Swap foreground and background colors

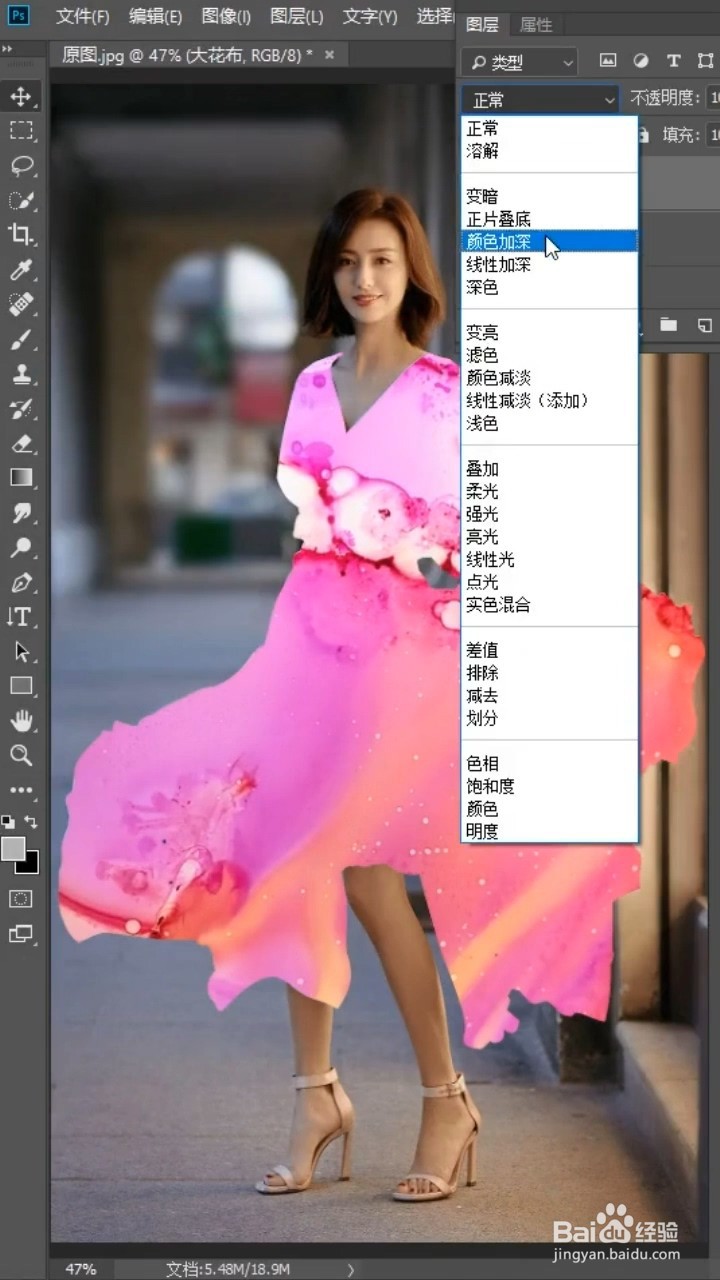(x=31, y=821)
